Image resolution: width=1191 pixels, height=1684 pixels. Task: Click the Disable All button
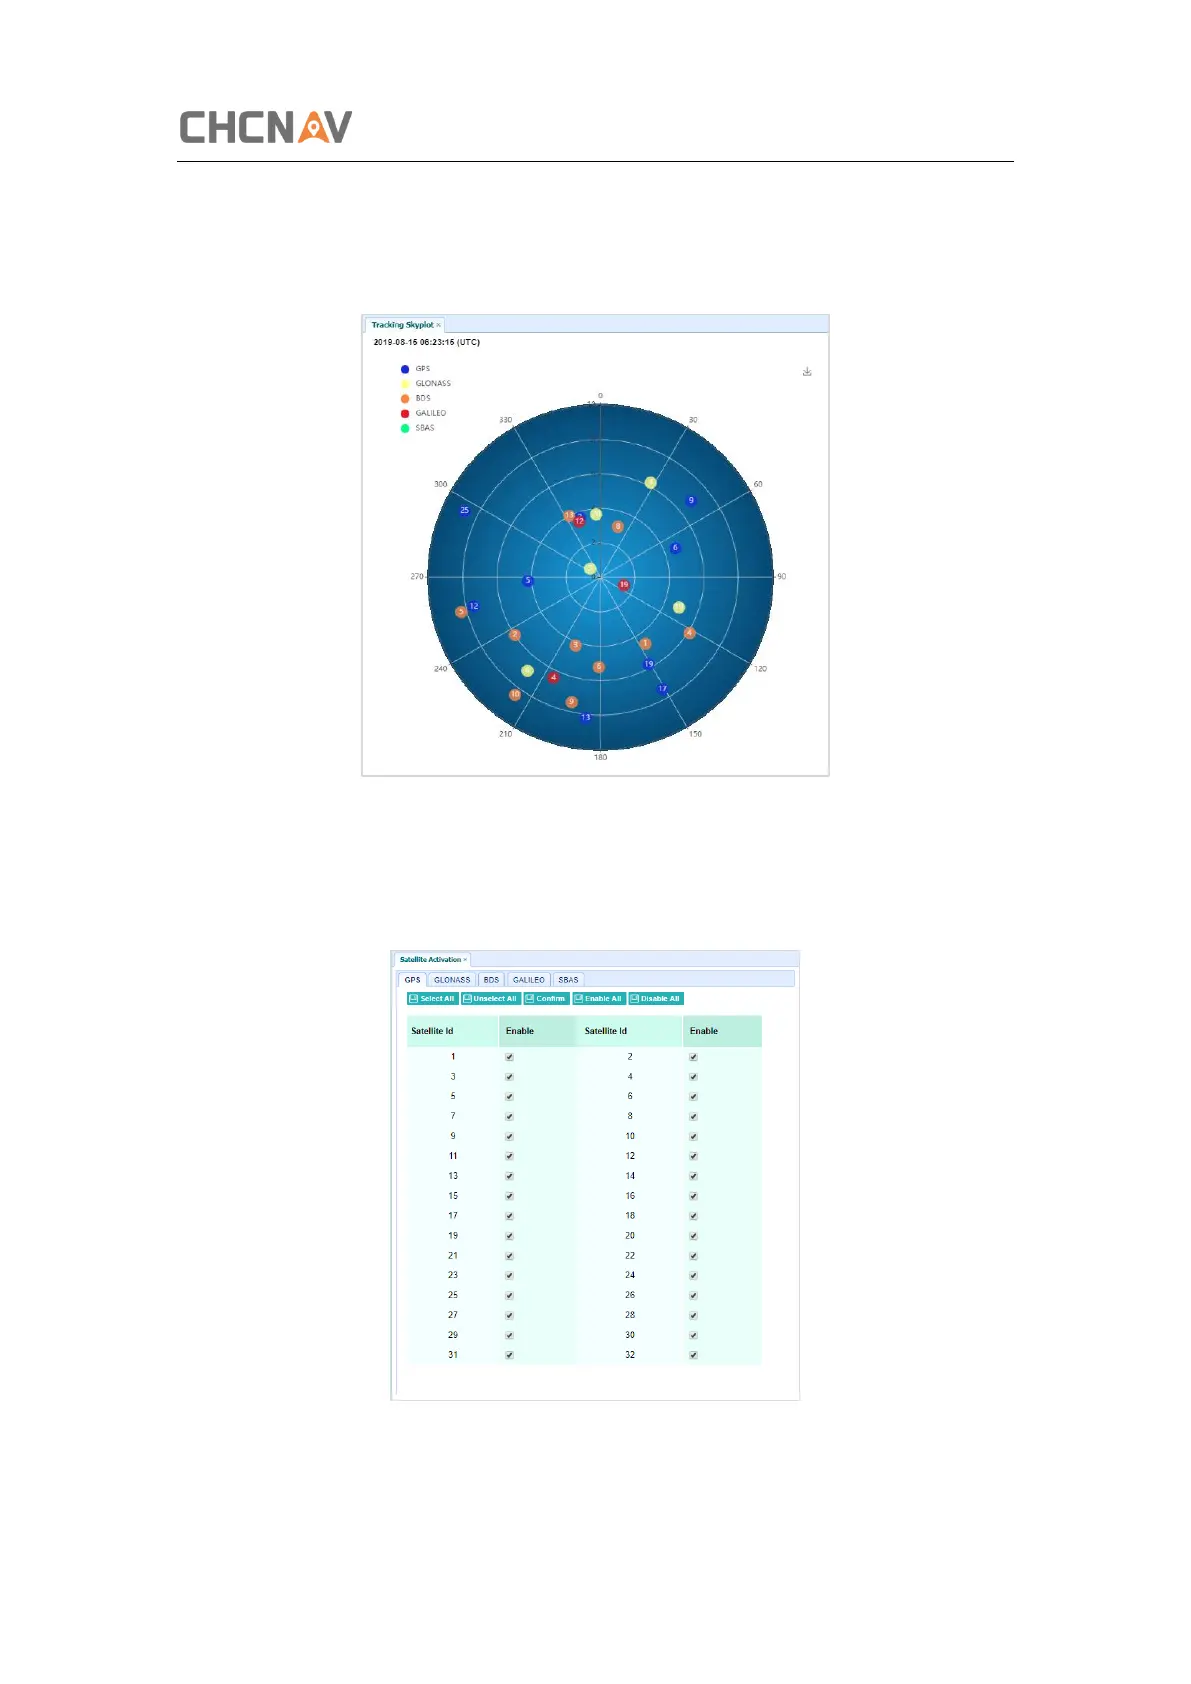pyautogui.click(x=656, y=999)
